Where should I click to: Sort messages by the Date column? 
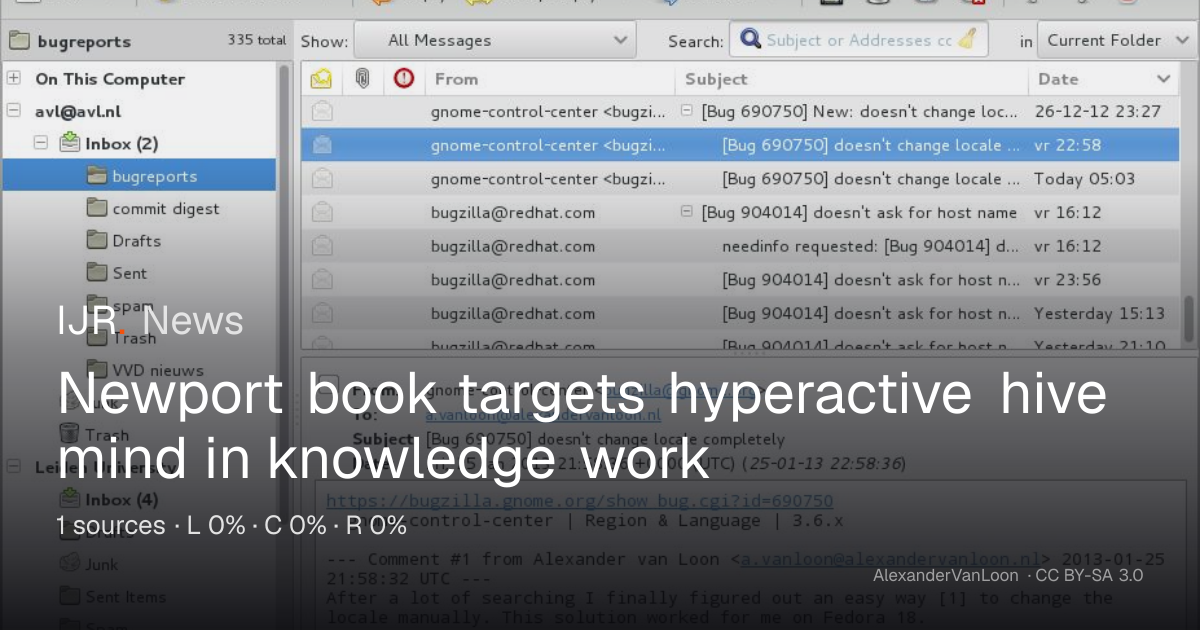point(1103,79)
